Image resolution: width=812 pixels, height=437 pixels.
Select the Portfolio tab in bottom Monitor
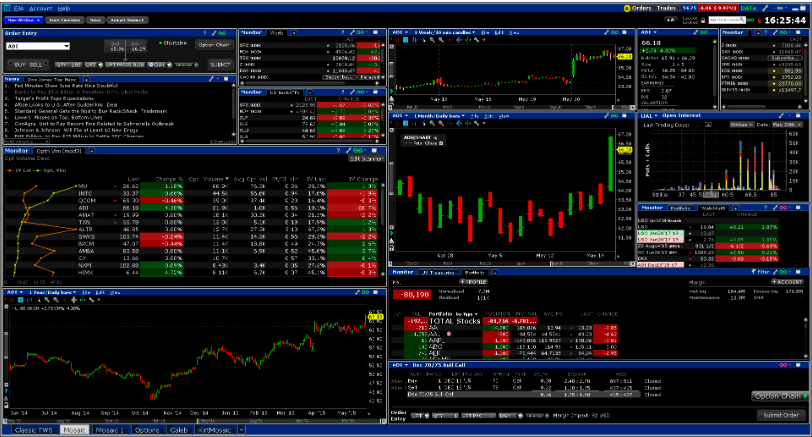pyautogui.click(x=474, y=272)
